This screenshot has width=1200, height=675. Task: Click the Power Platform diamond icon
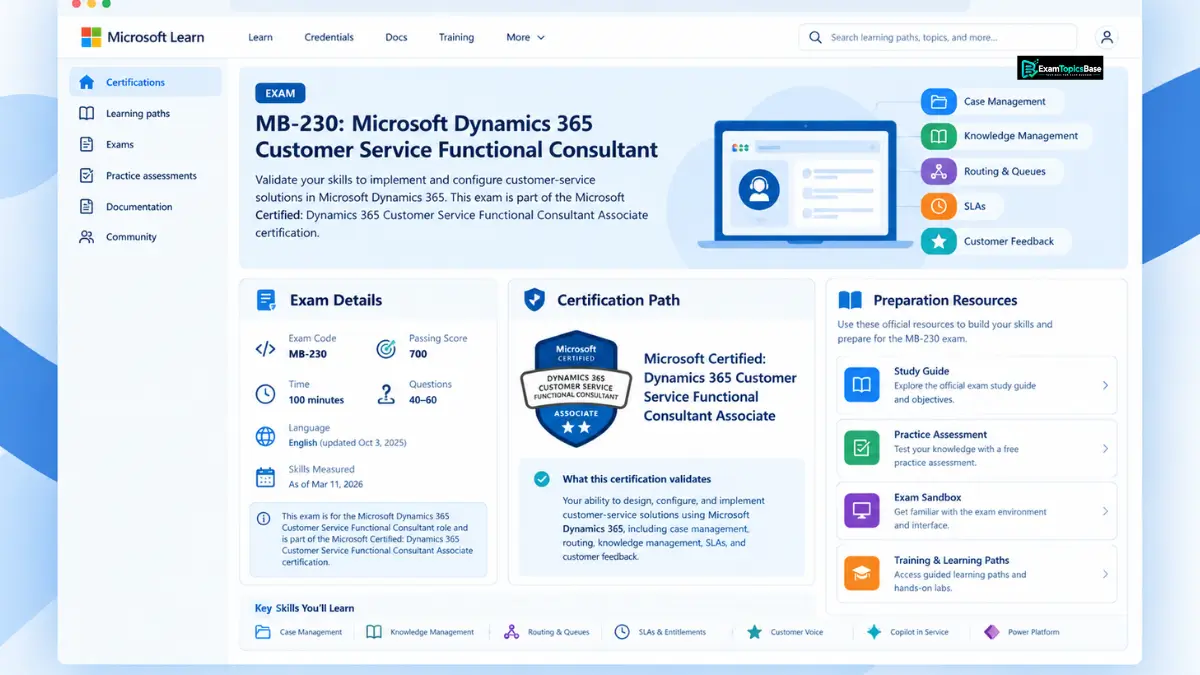pyautogui.click(x=992, y=632)
